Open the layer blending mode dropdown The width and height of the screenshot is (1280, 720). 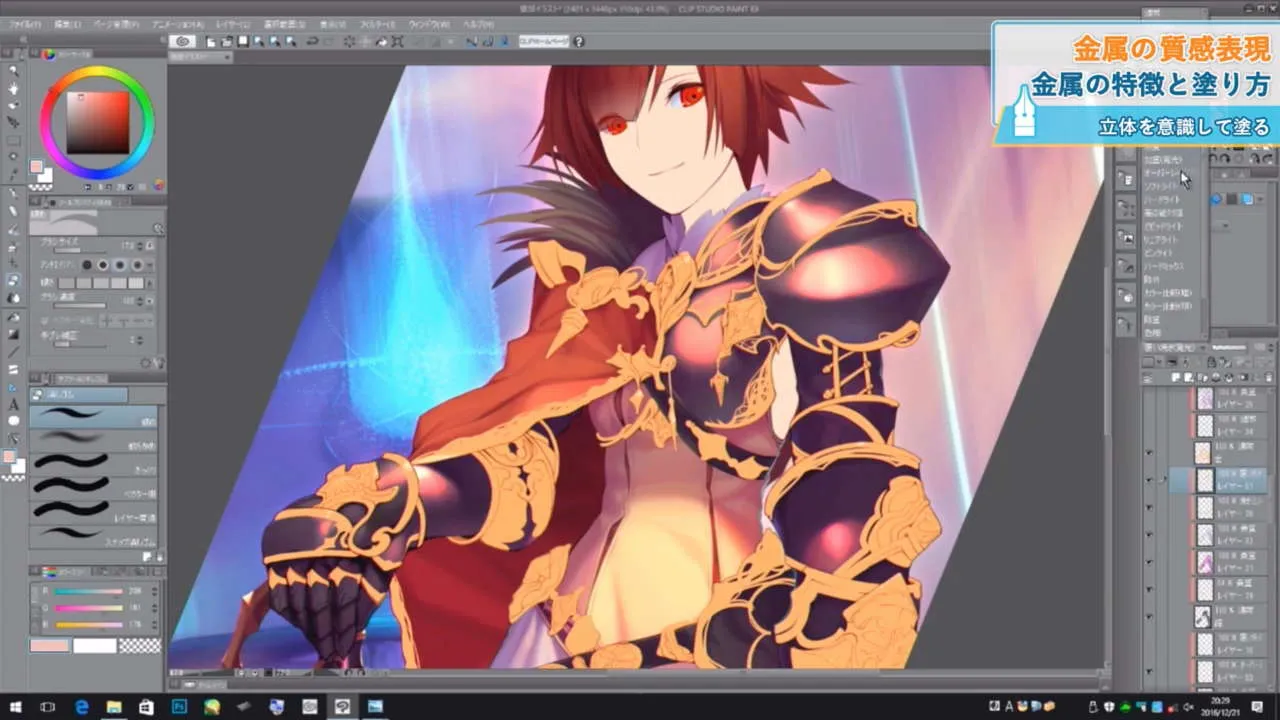click(x=1175, y=347)
